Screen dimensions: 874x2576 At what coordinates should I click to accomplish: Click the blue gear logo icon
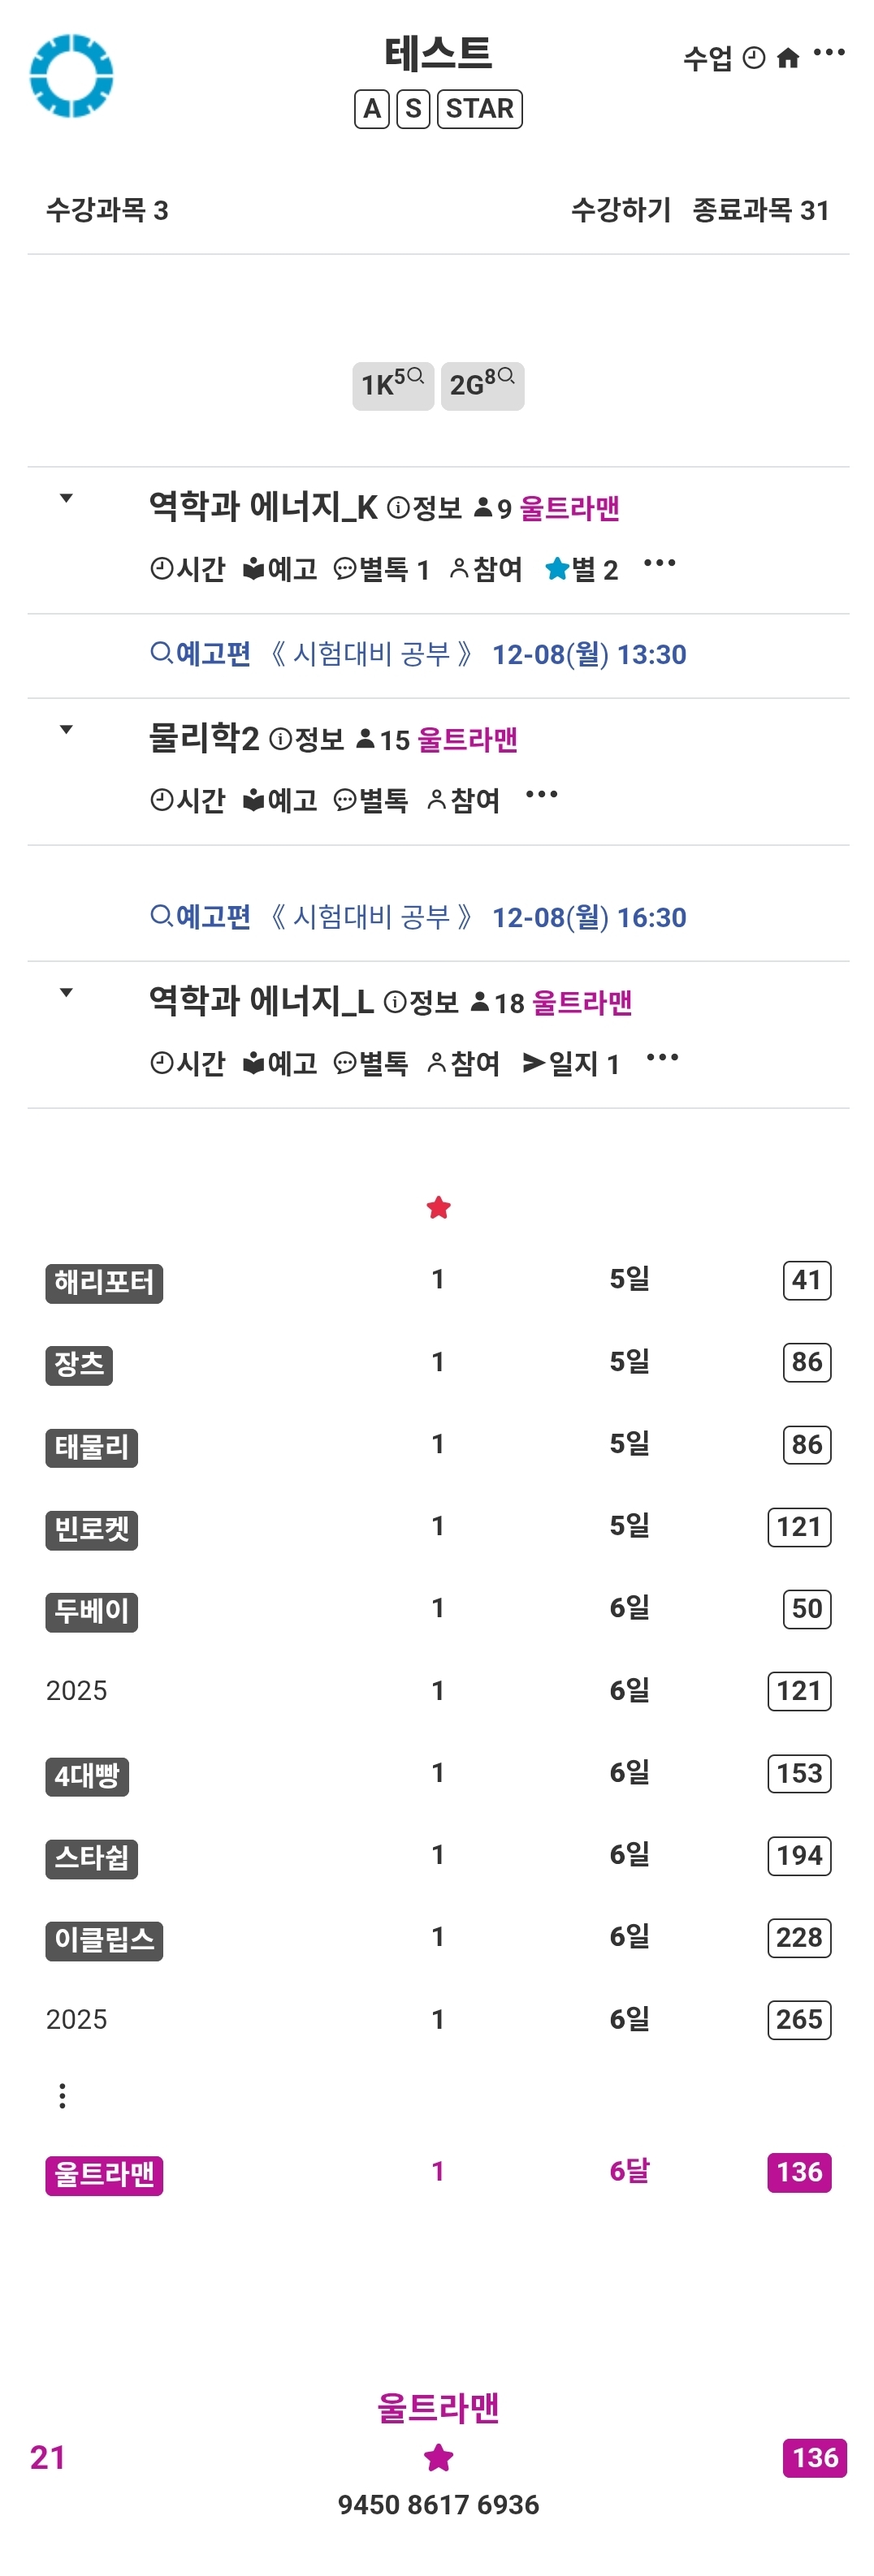click(71, 76)
